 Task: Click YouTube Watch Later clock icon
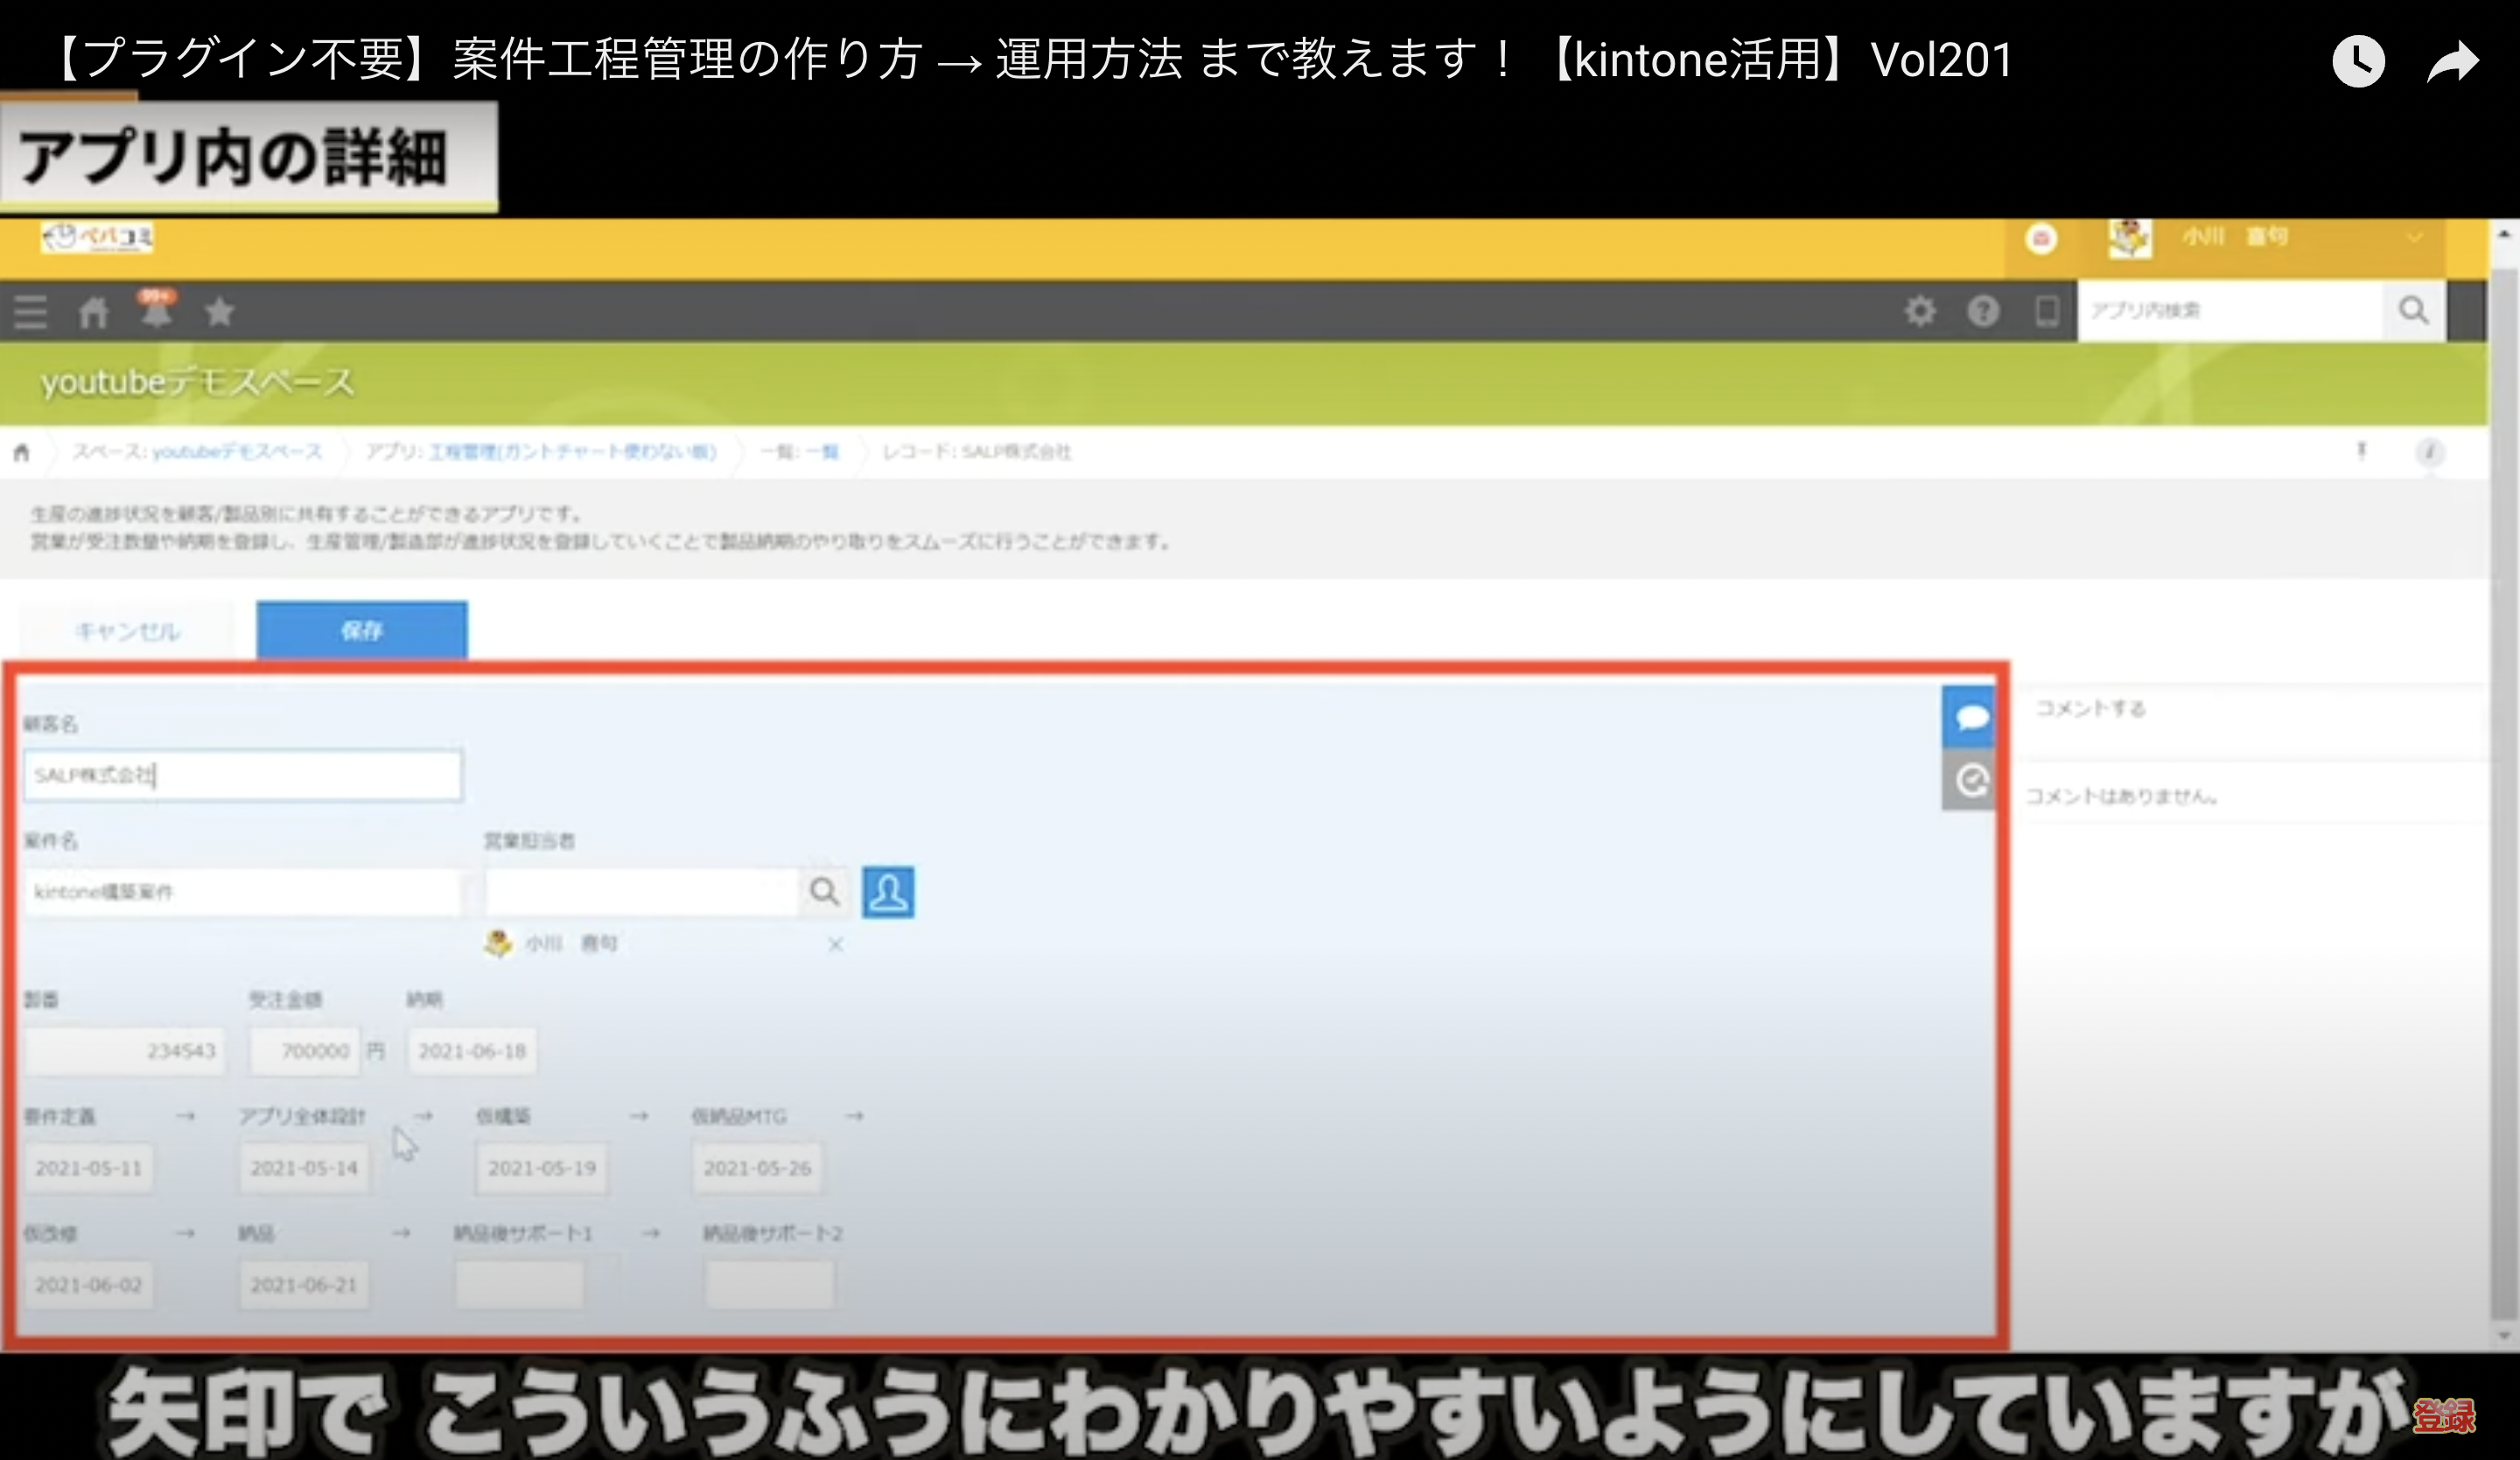coord(2358,62)
